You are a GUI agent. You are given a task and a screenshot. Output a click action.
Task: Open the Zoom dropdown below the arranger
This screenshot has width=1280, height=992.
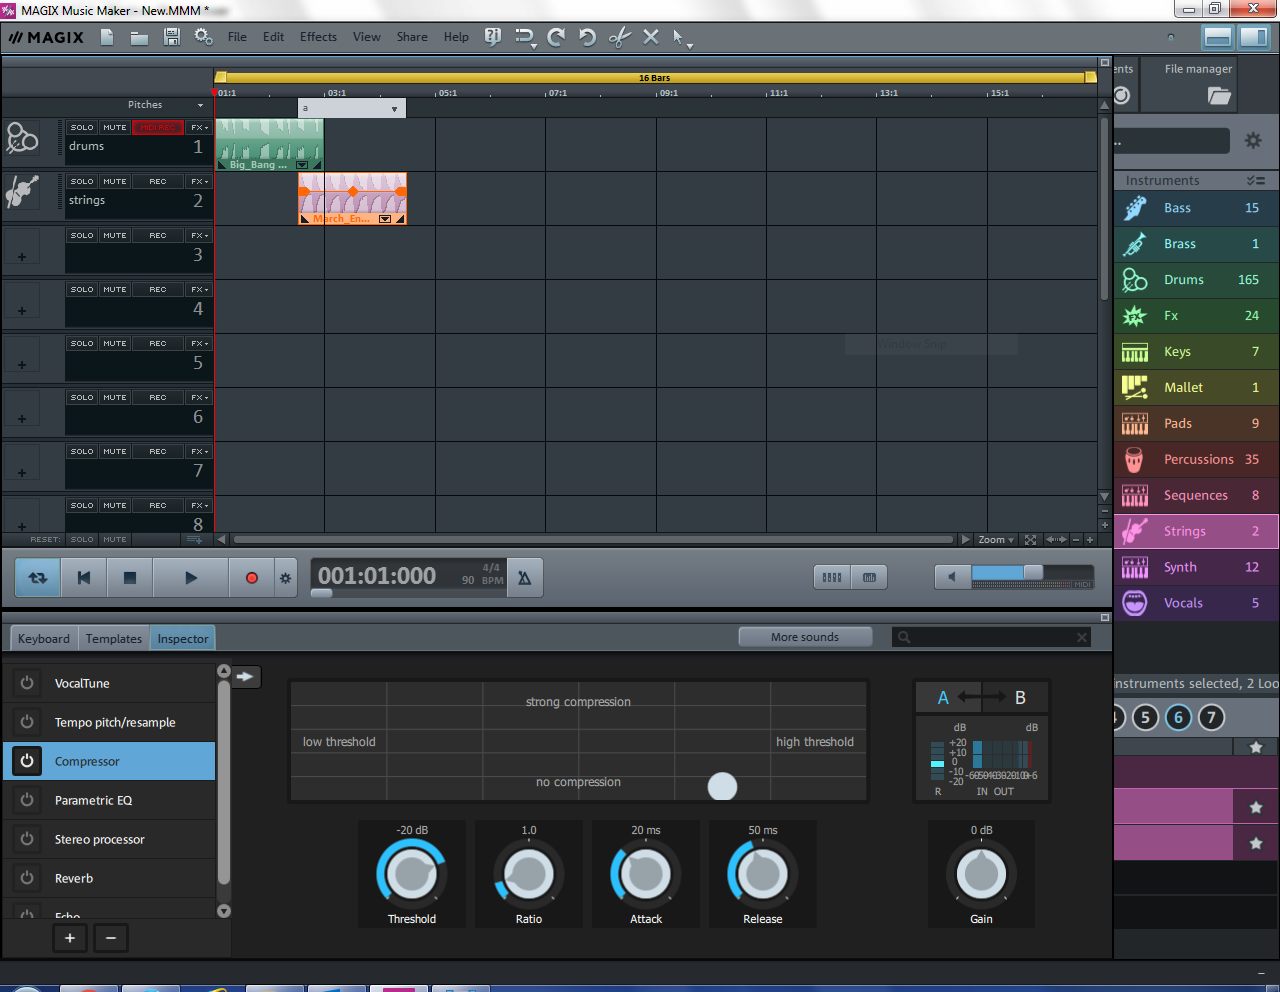click(x=996, y=540)
